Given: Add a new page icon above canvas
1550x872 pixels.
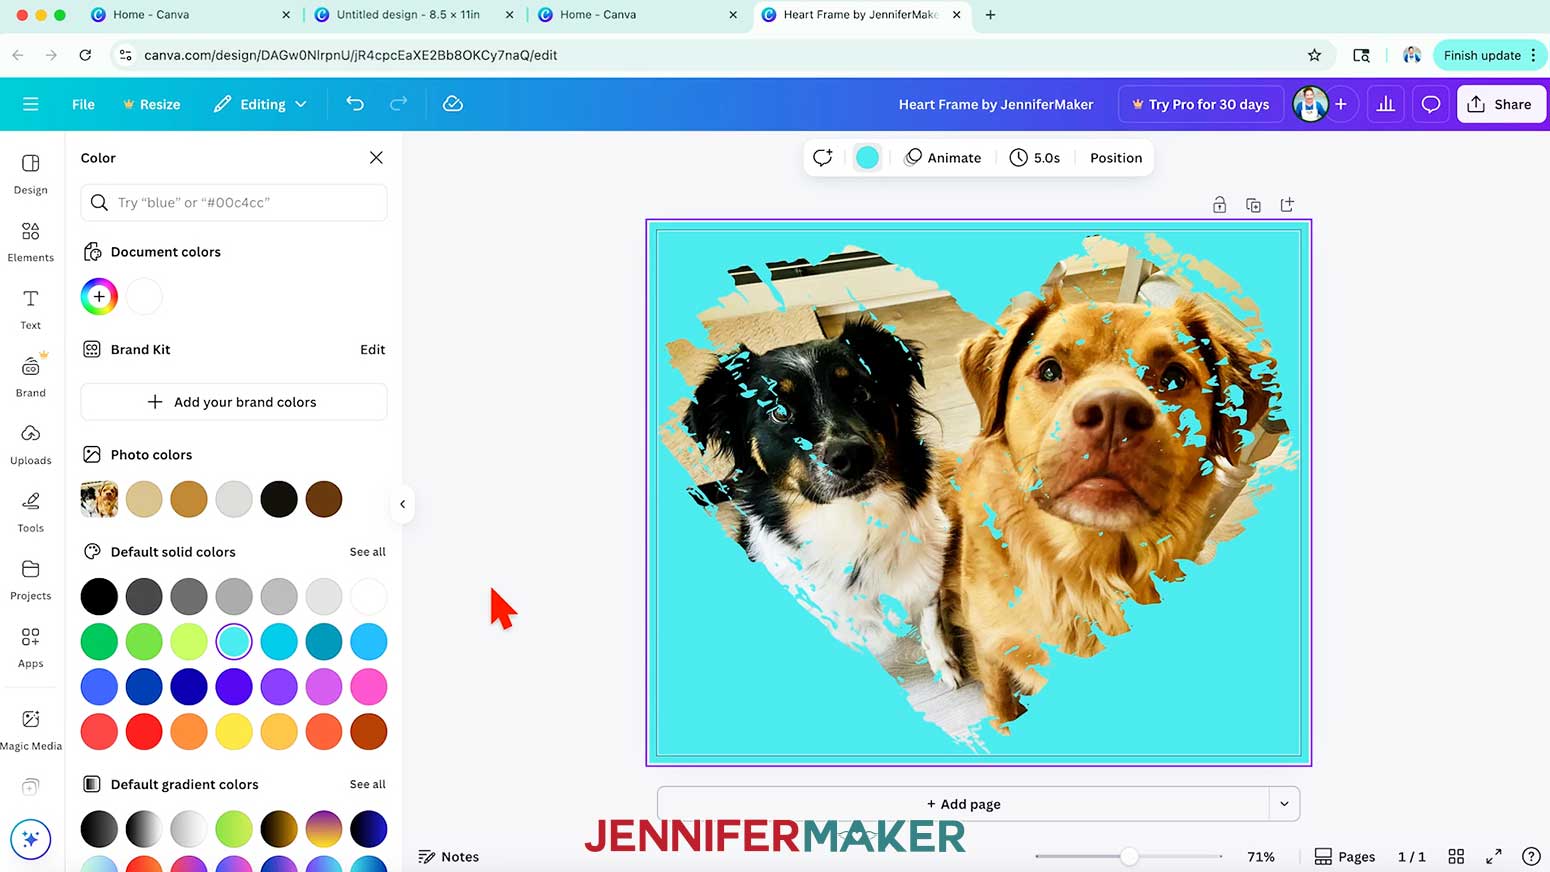Looking at the screenshot, I should tap(1287, 205).
